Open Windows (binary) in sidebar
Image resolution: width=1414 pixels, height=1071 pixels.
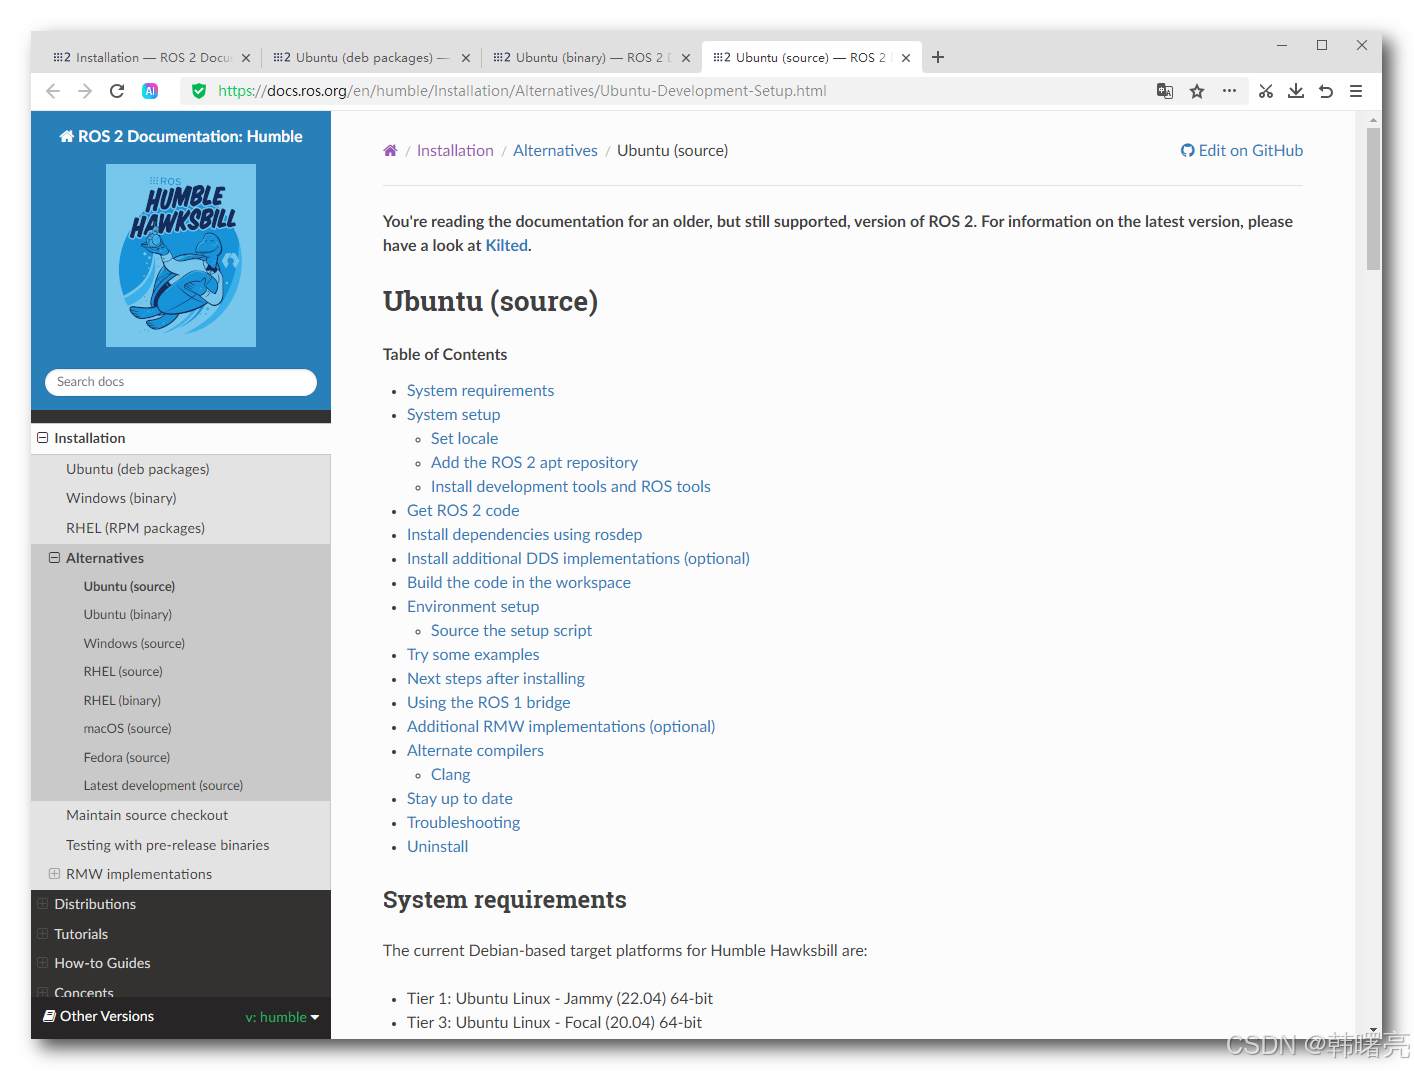coord(121,498)
